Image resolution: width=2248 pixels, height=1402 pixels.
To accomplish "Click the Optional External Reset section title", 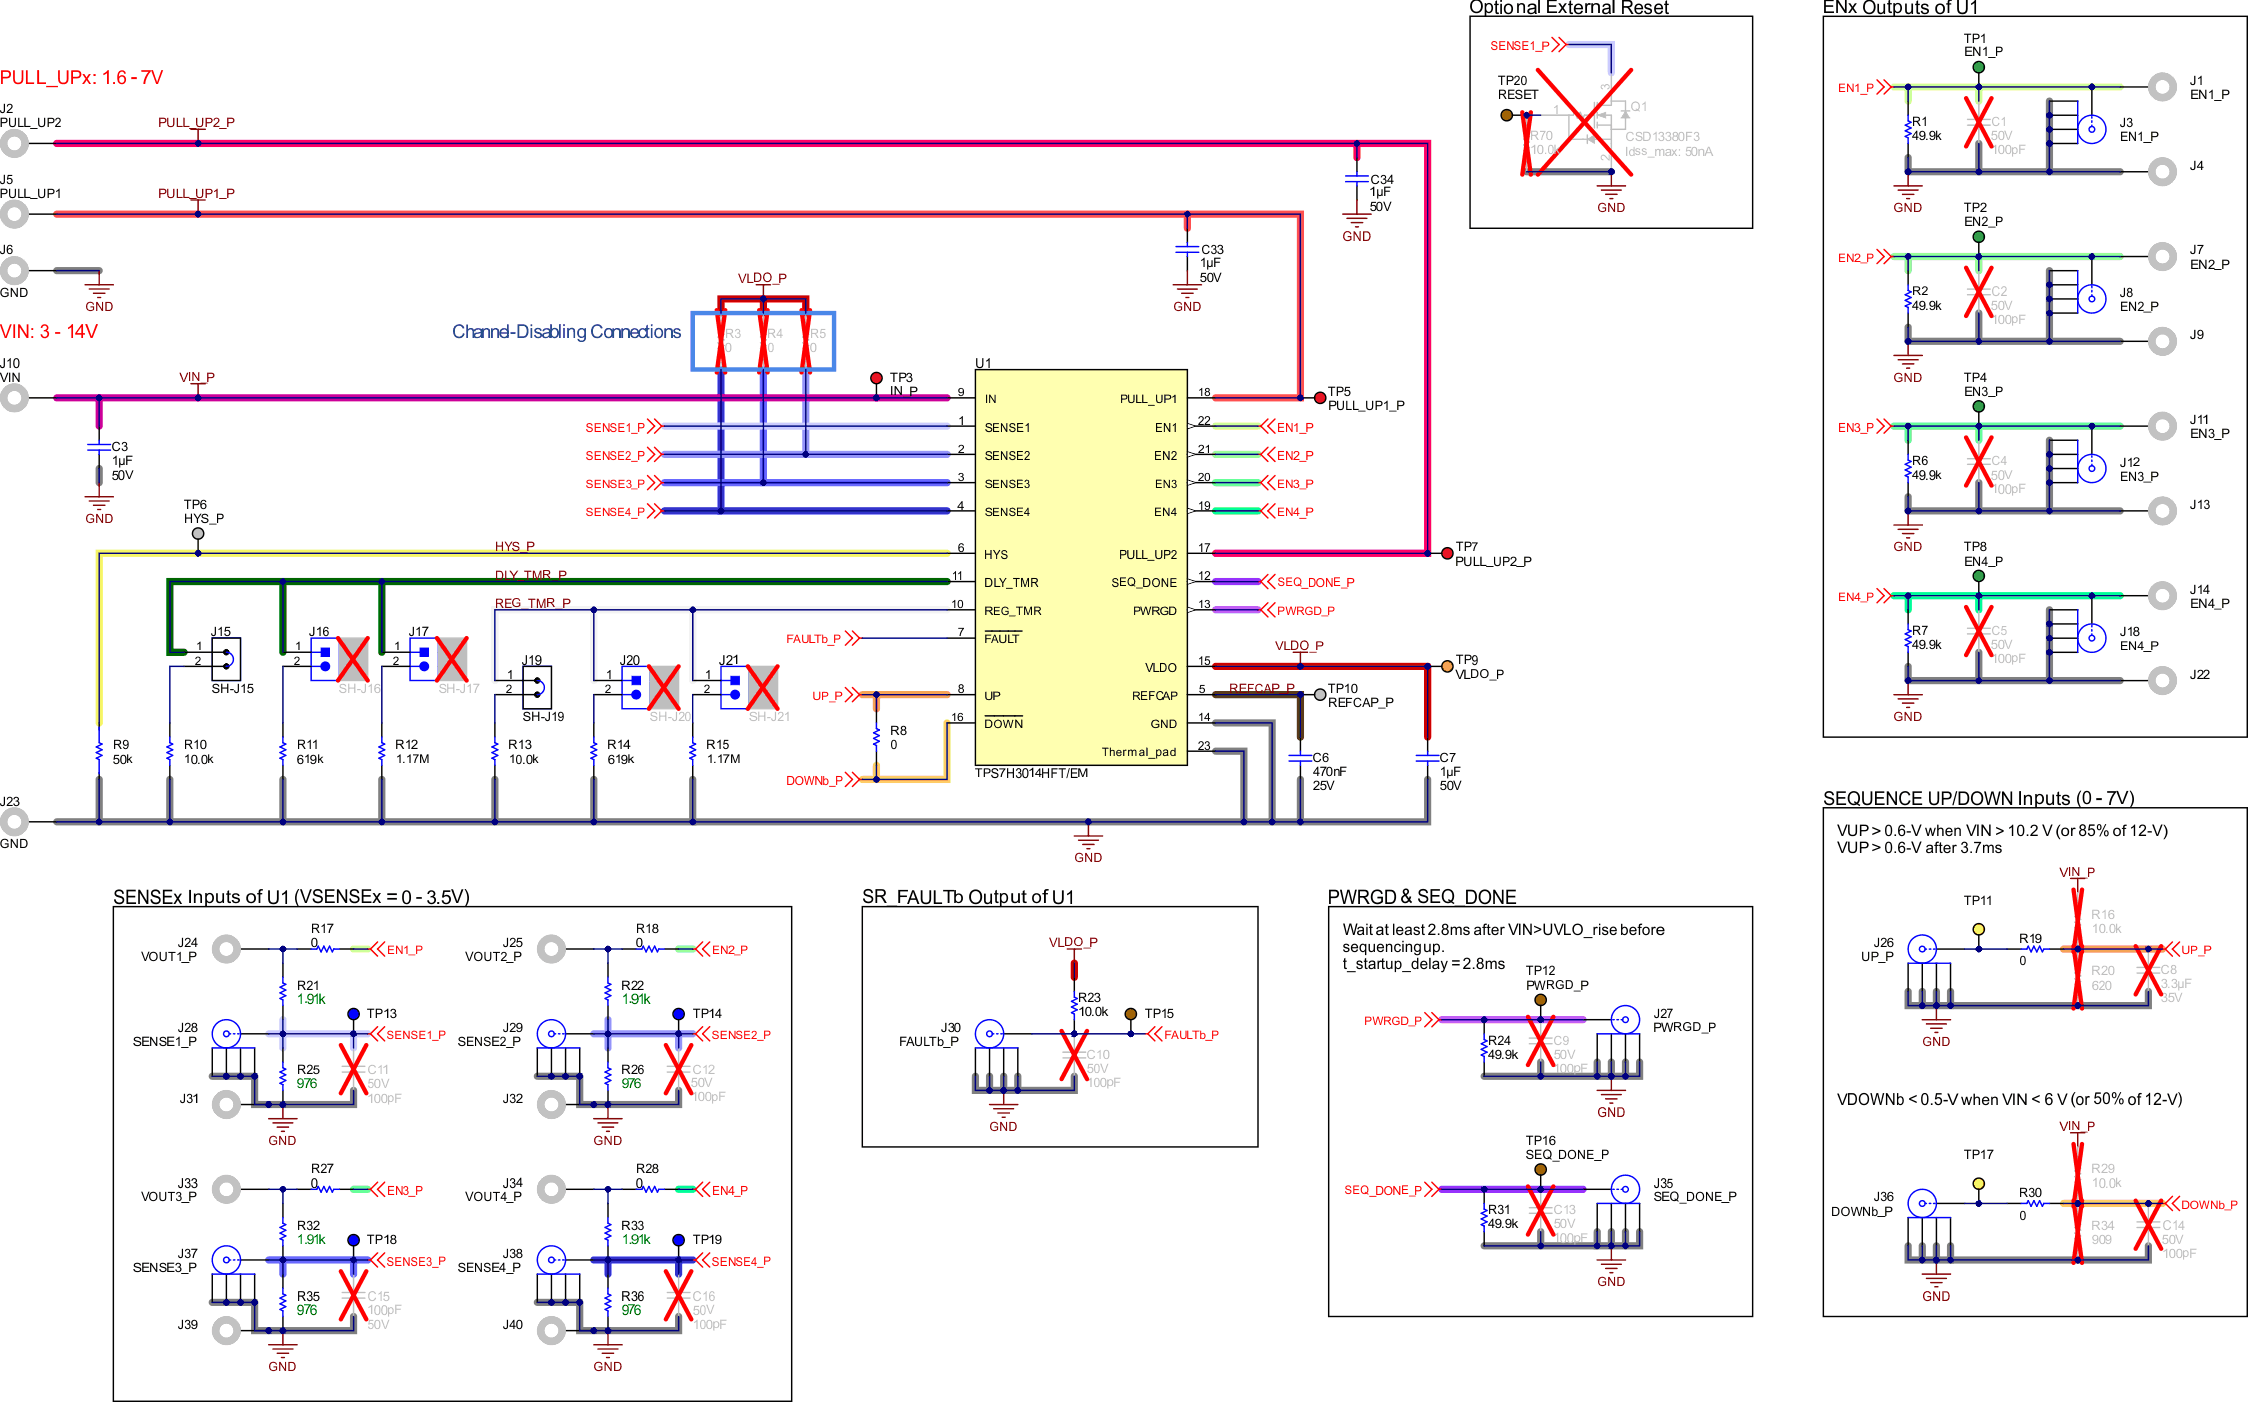I will coord(1568,8).
